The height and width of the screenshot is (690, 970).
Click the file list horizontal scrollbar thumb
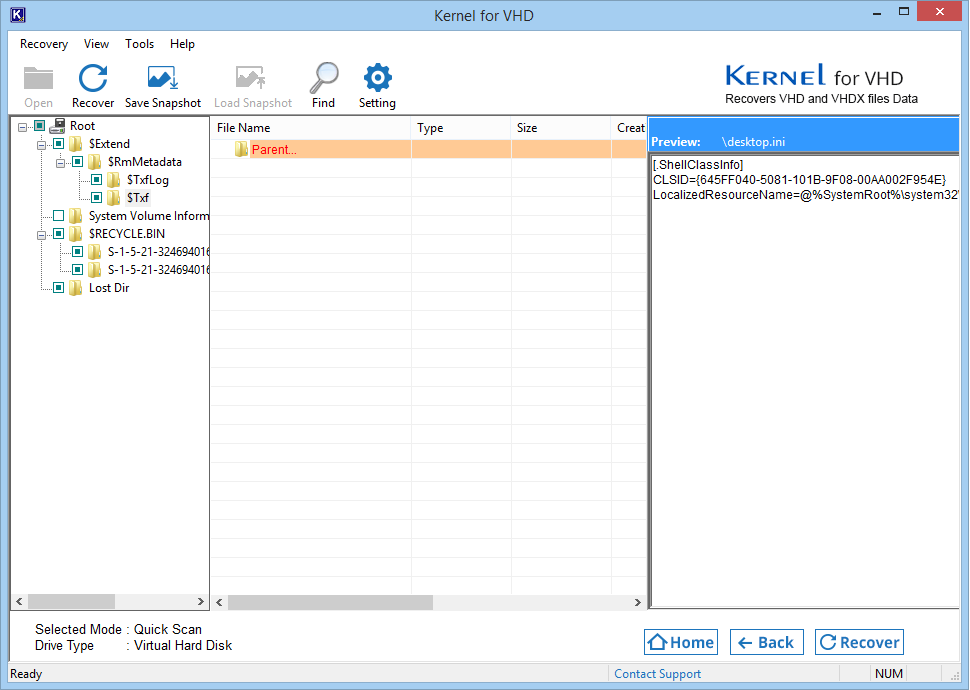(330, 602)
